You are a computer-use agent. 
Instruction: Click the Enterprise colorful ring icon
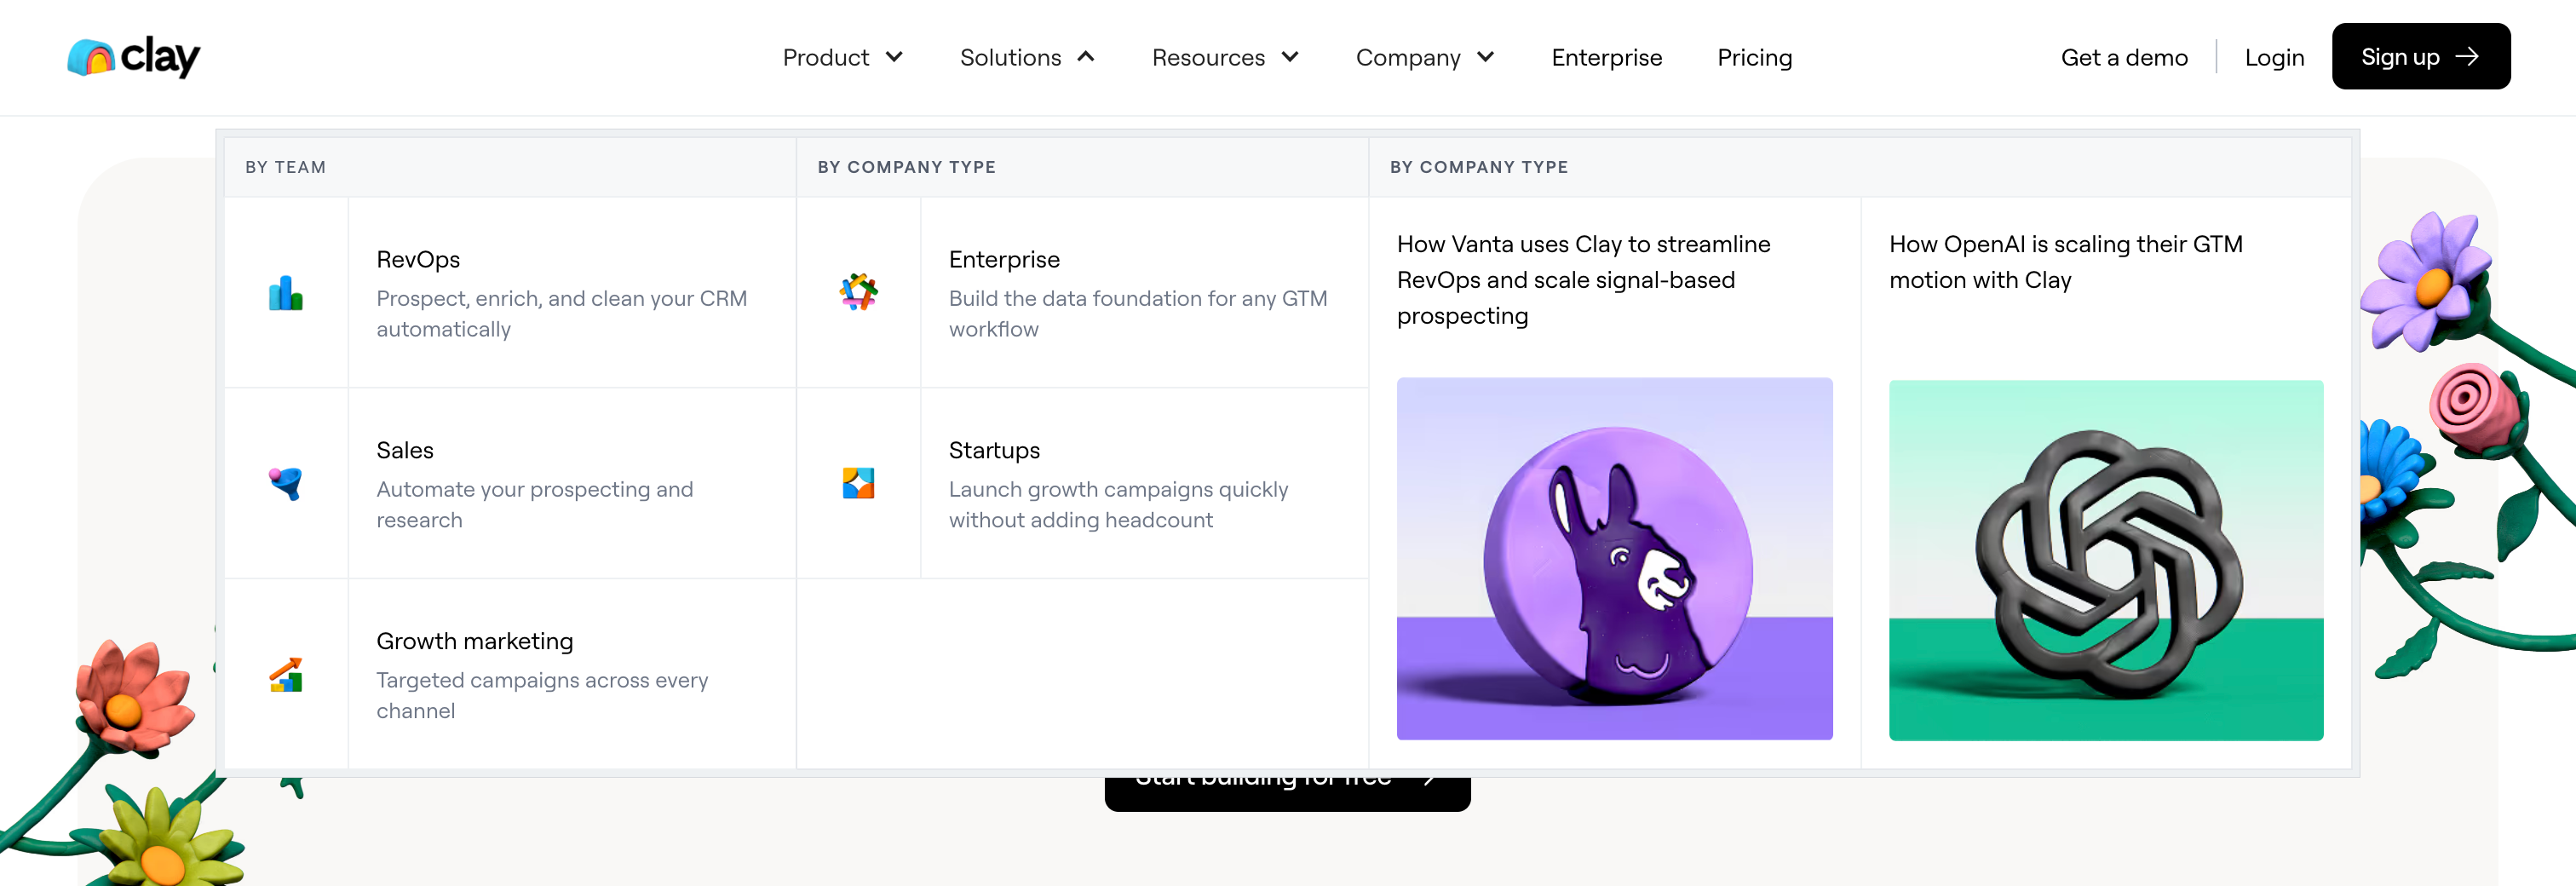pos(857,292)
